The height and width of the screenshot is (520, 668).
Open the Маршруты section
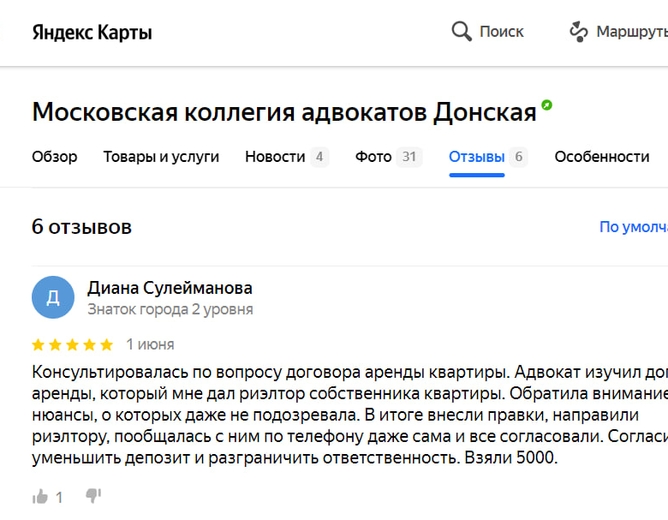[630, 32]
